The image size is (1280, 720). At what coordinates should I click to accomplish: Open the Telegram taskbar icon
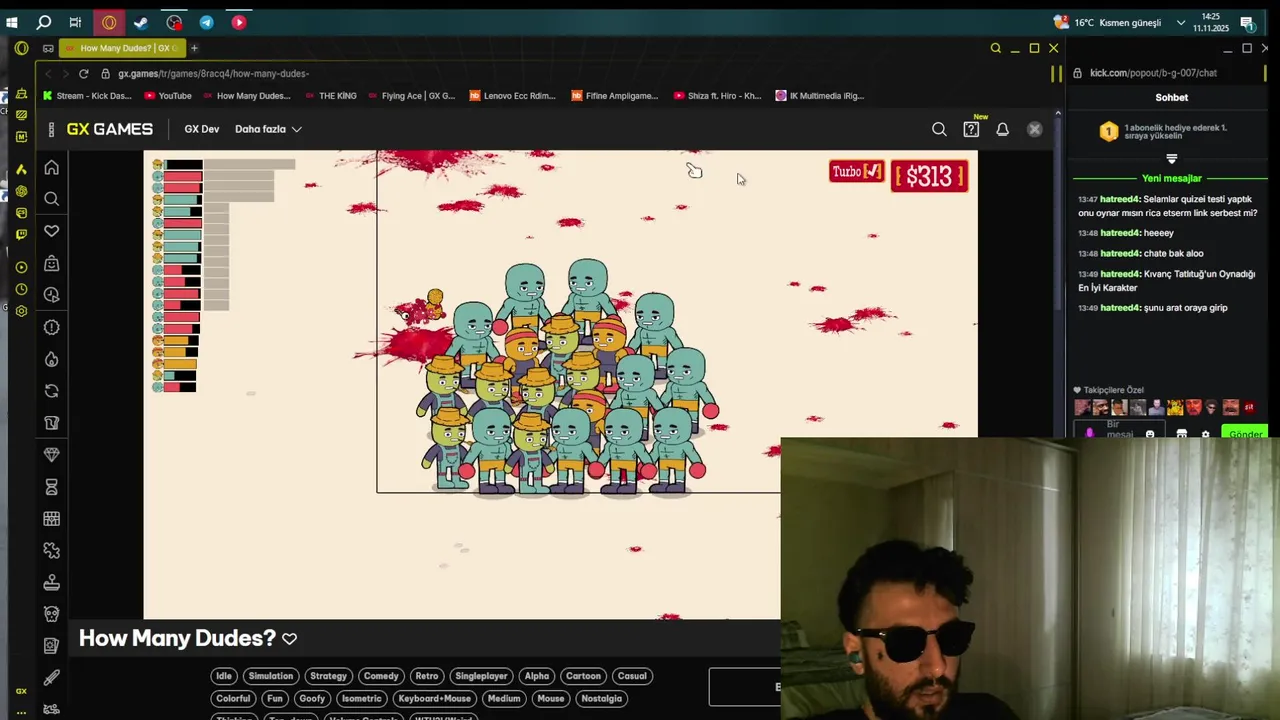coord(206,22)
